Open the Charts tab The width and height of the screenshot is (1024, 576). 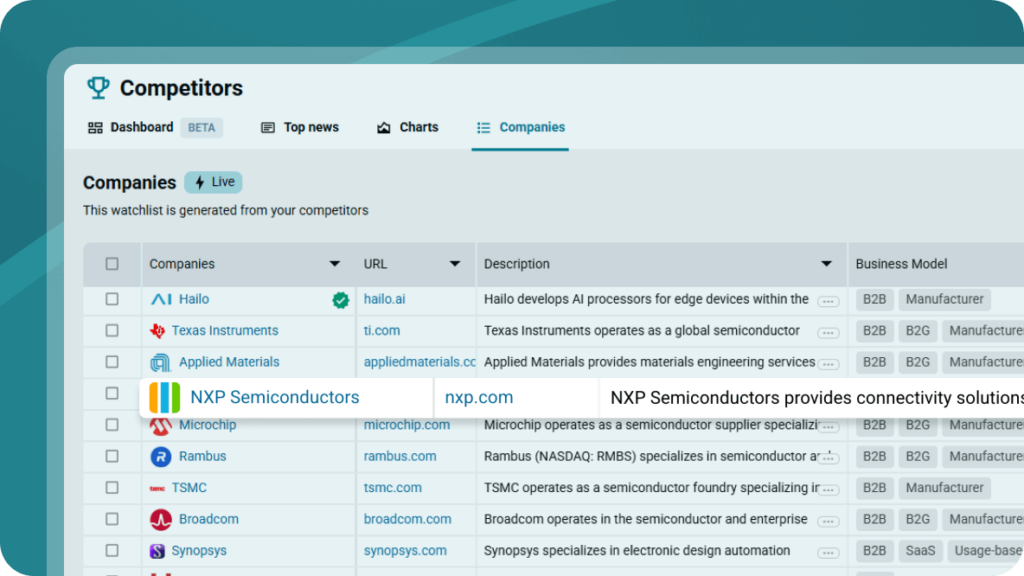pyautogui.click(x=408, y=127)
